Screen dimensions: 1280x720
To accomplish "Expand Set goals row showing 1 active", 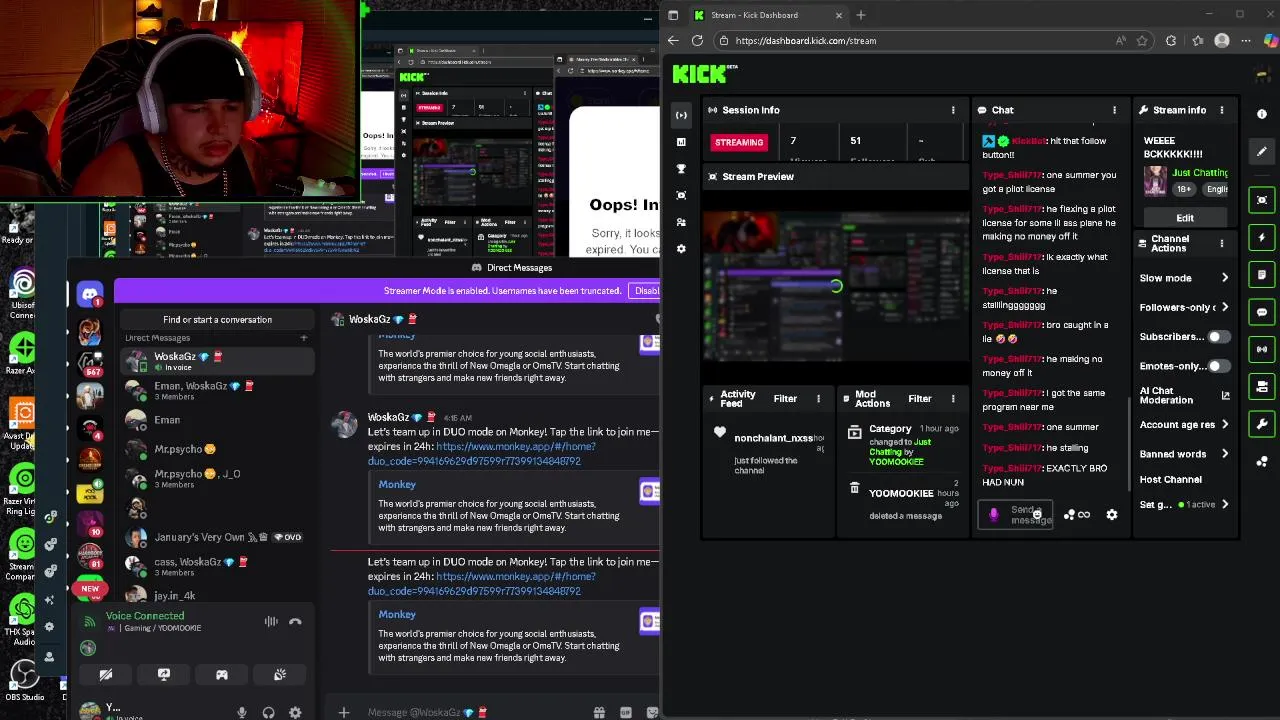I will click(x=1184, y=505).
